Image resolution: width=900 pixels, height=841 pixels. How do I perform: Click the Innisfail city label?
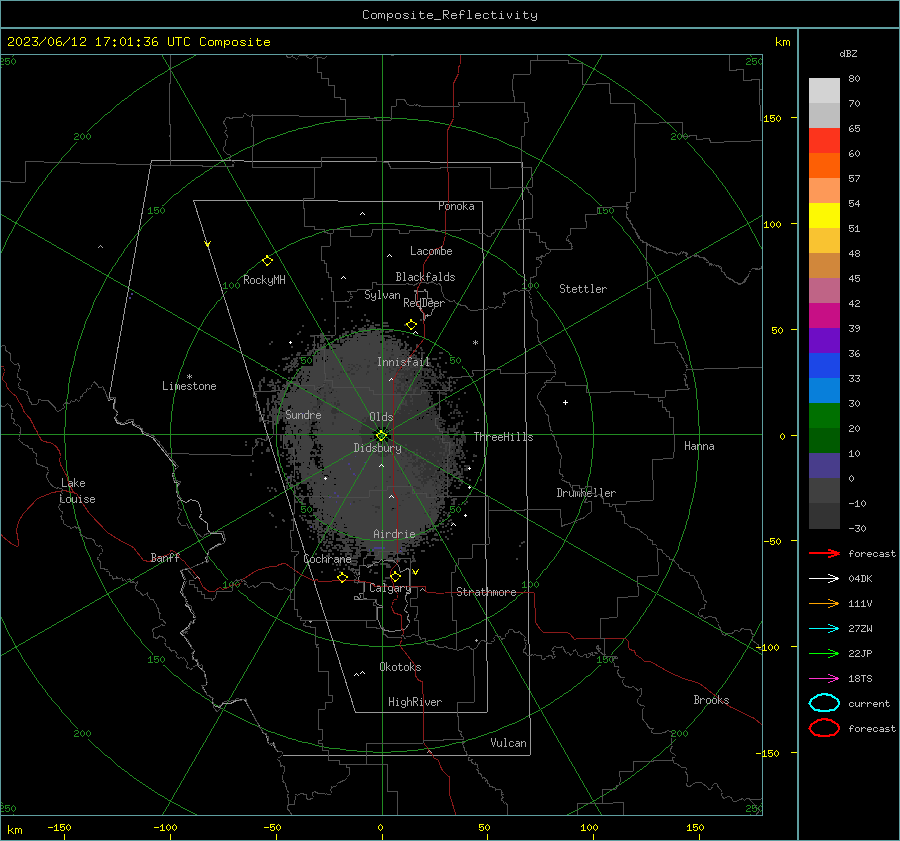point(403,362)
